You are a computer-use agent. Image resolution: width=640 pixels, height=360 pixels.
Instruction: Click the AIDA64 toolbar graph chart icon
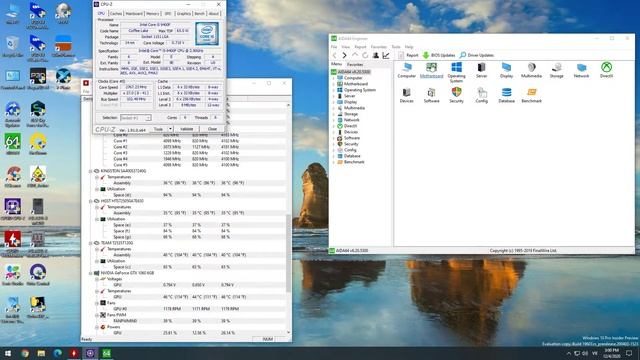(386, 55)
